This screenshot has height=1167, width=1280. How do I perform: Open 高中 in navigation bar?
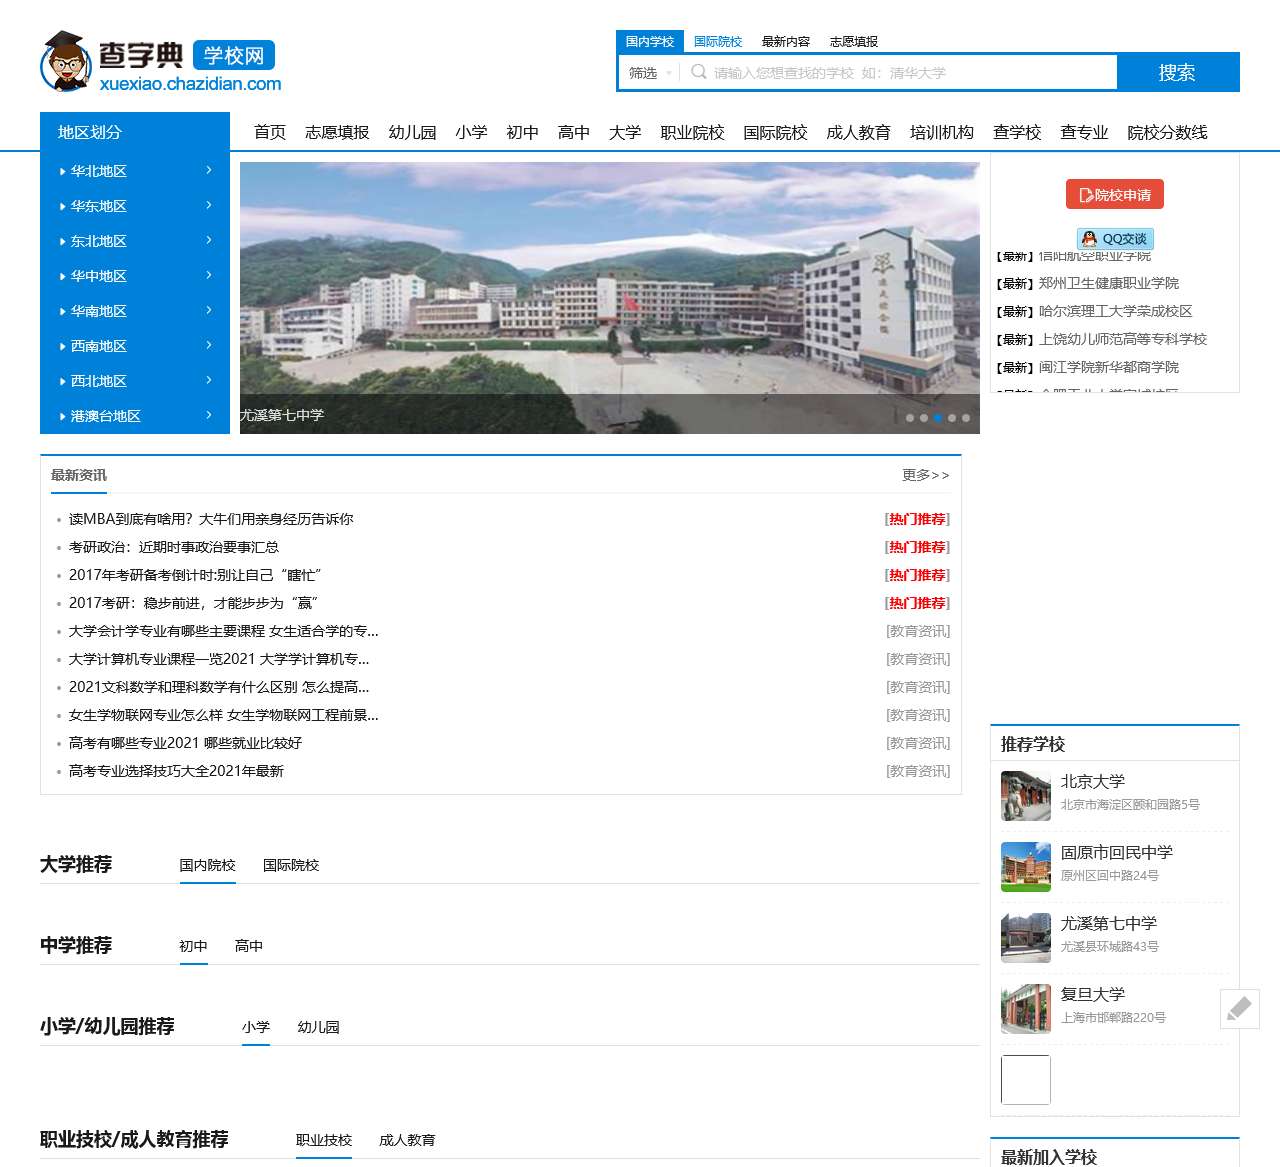[574, 132]
